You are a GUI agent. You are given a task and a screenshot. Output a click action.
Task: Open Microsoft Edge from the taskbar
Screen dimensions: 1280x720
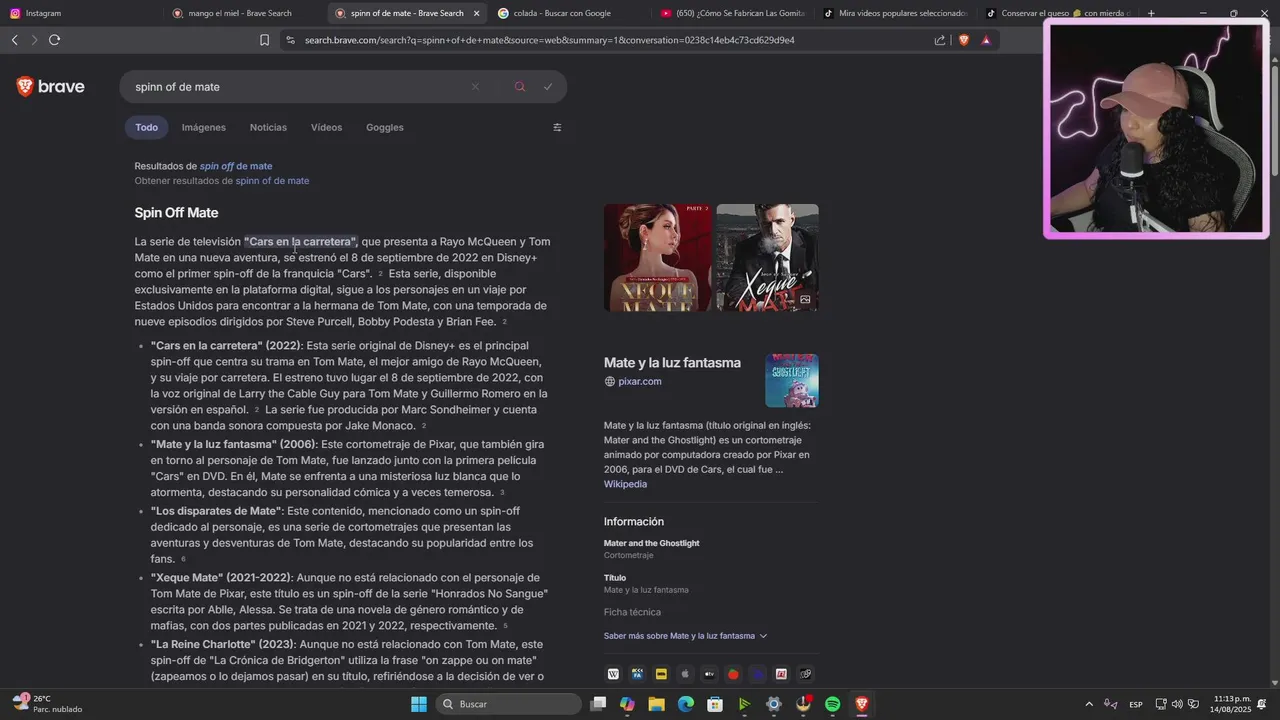(685, 704)
